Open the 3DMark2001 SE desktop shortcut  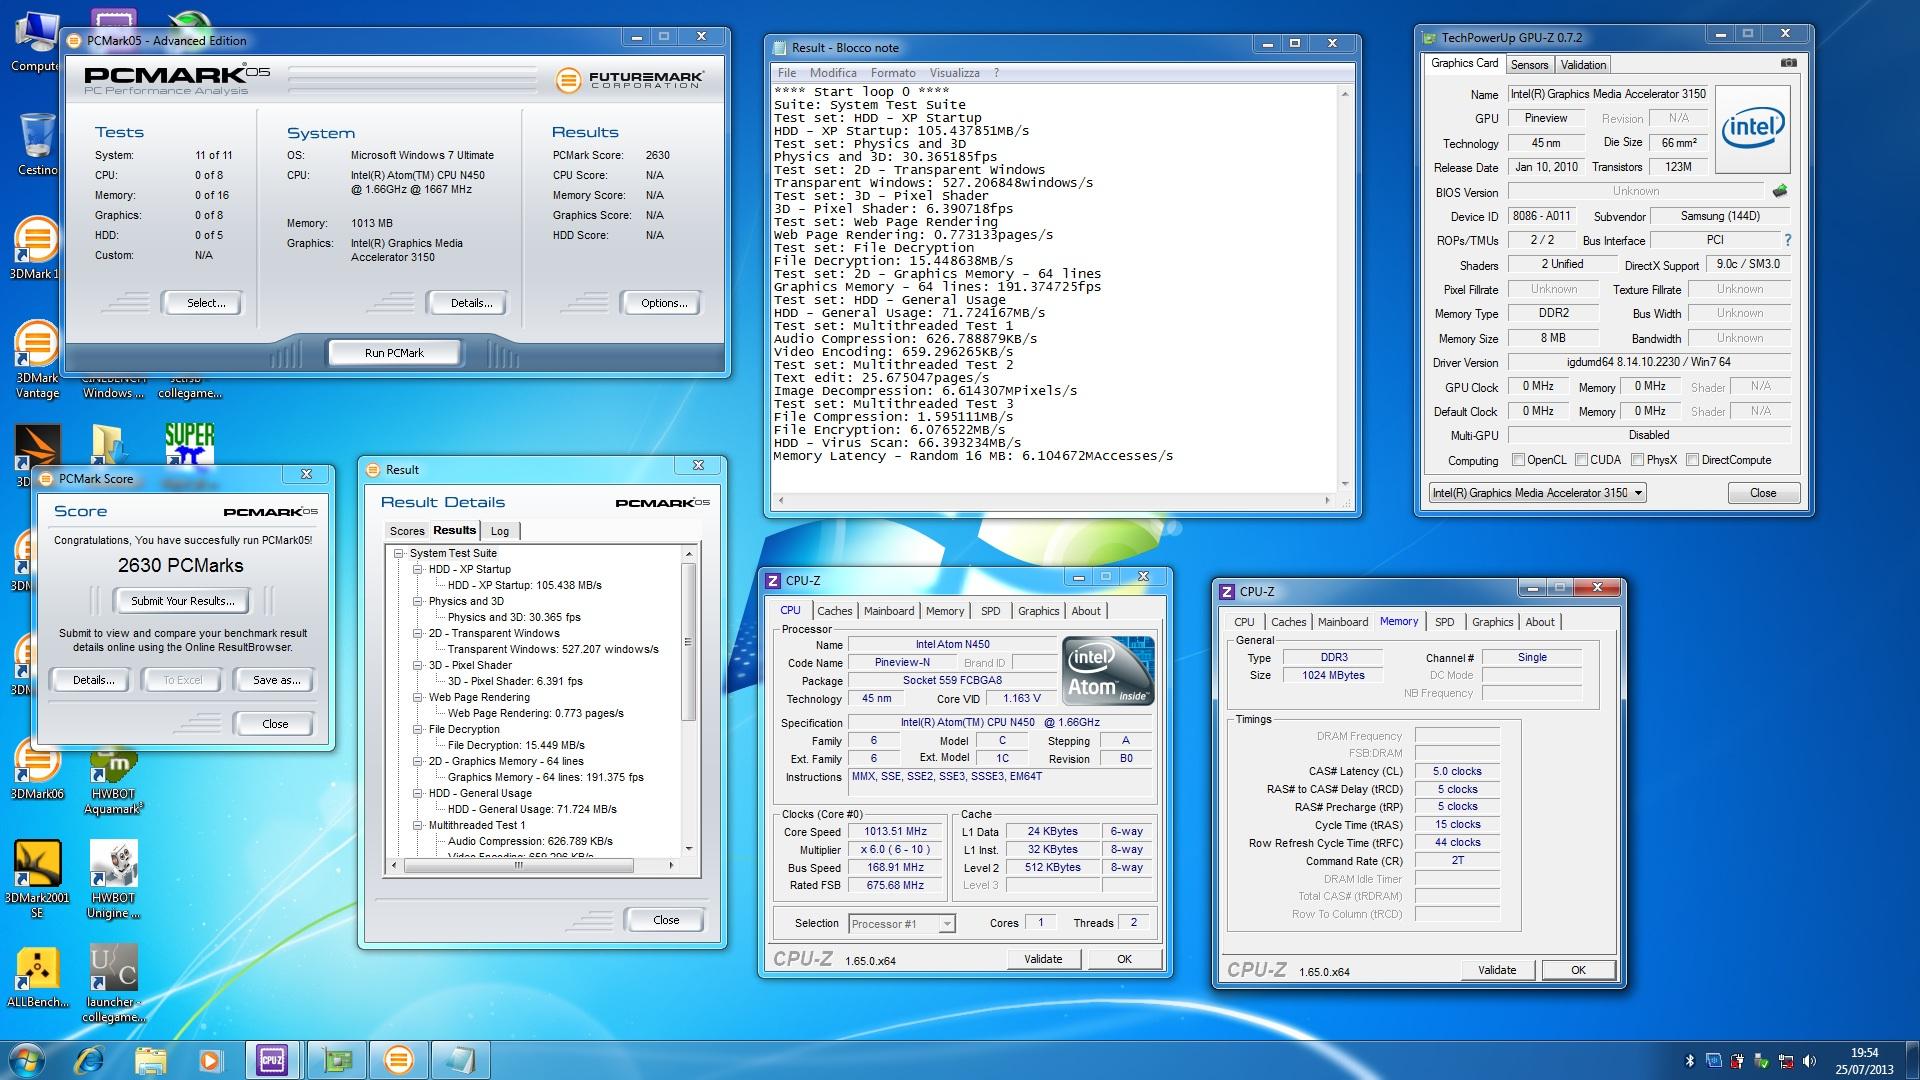click(37, 880)
